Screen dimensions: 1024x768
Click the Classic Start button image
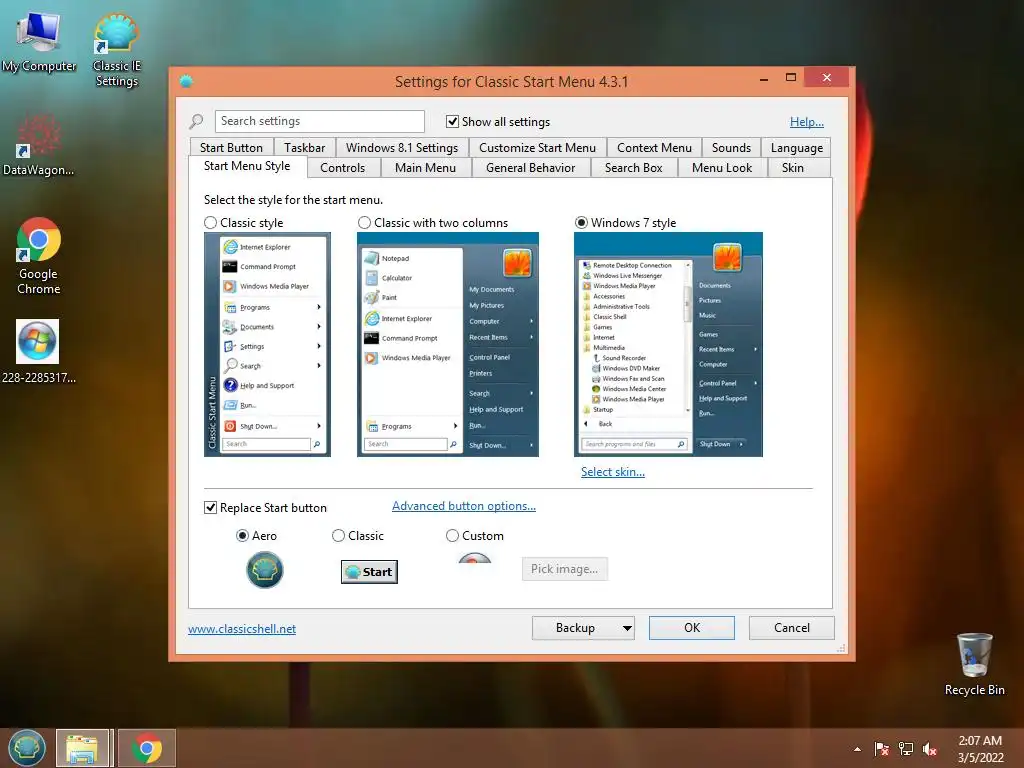coord(369,572)
